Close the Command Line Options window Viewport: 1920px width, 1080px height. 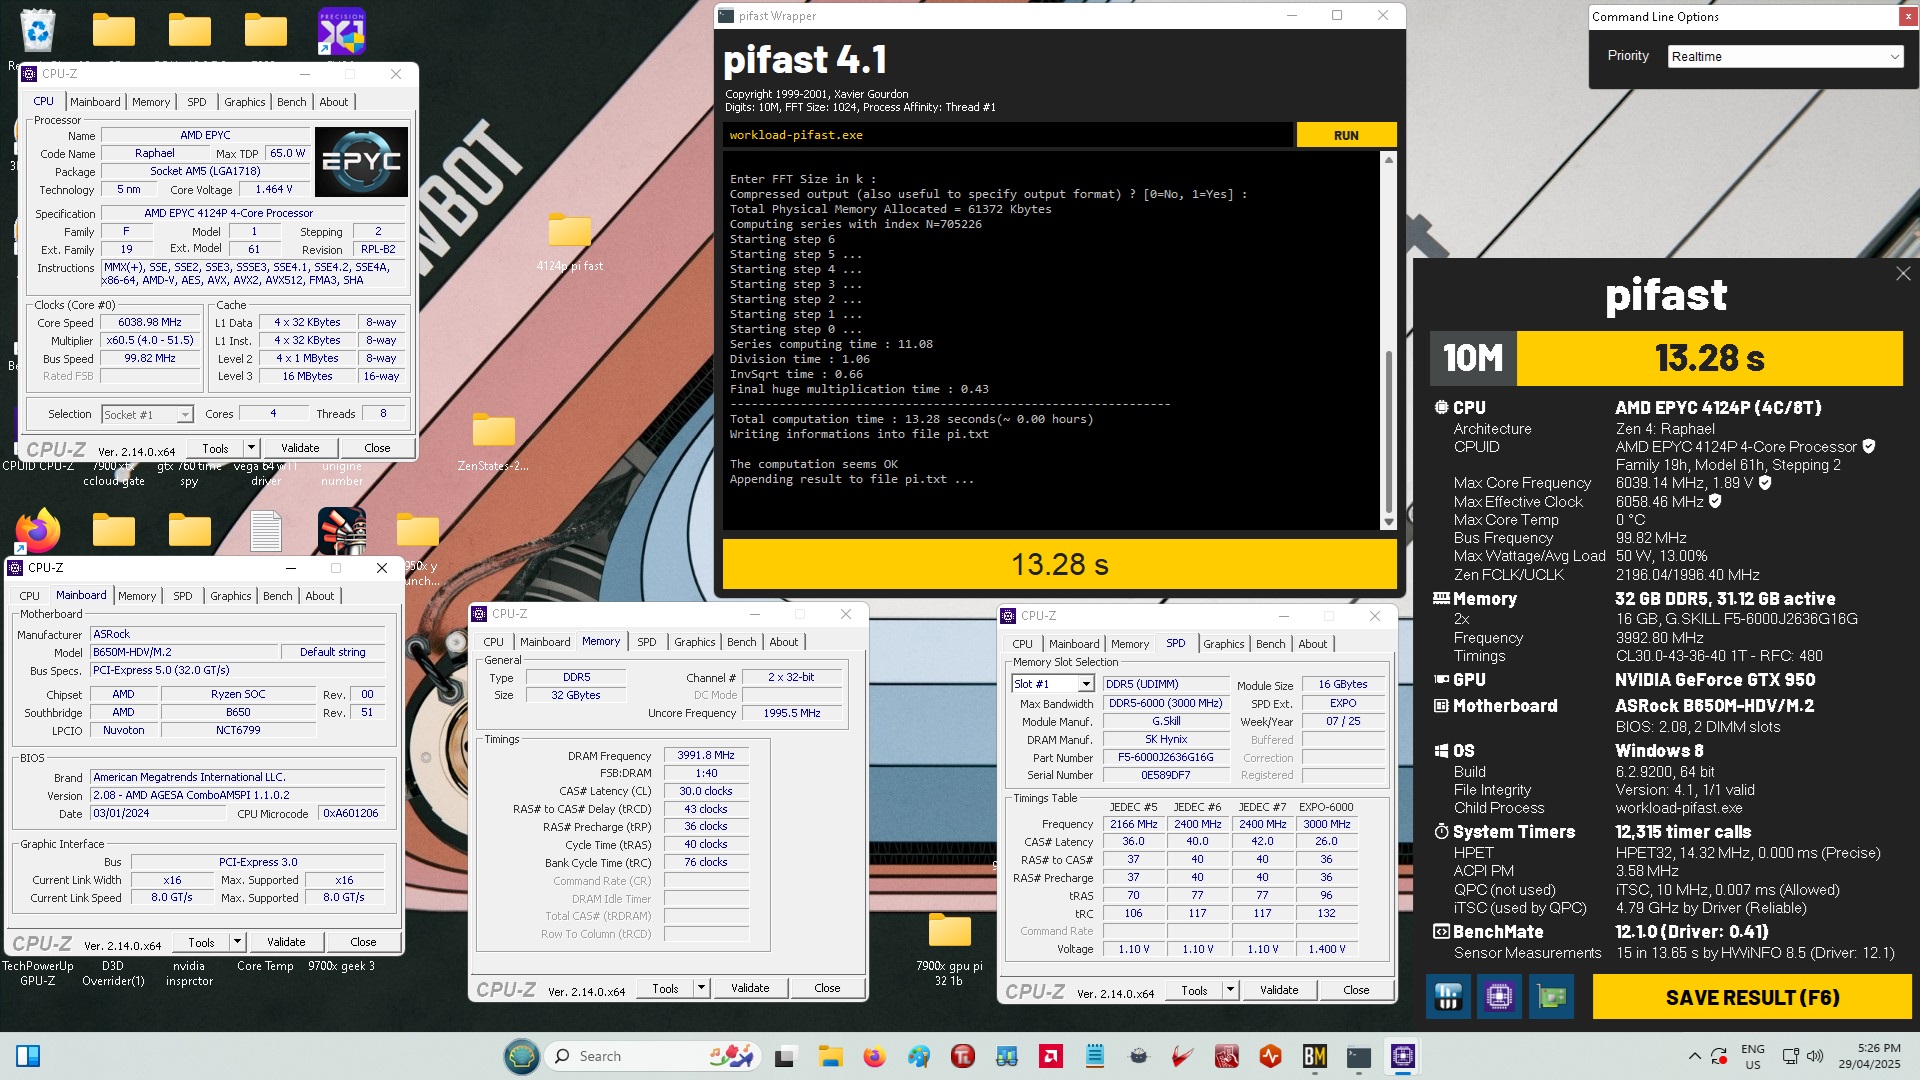pos(1908,17)
